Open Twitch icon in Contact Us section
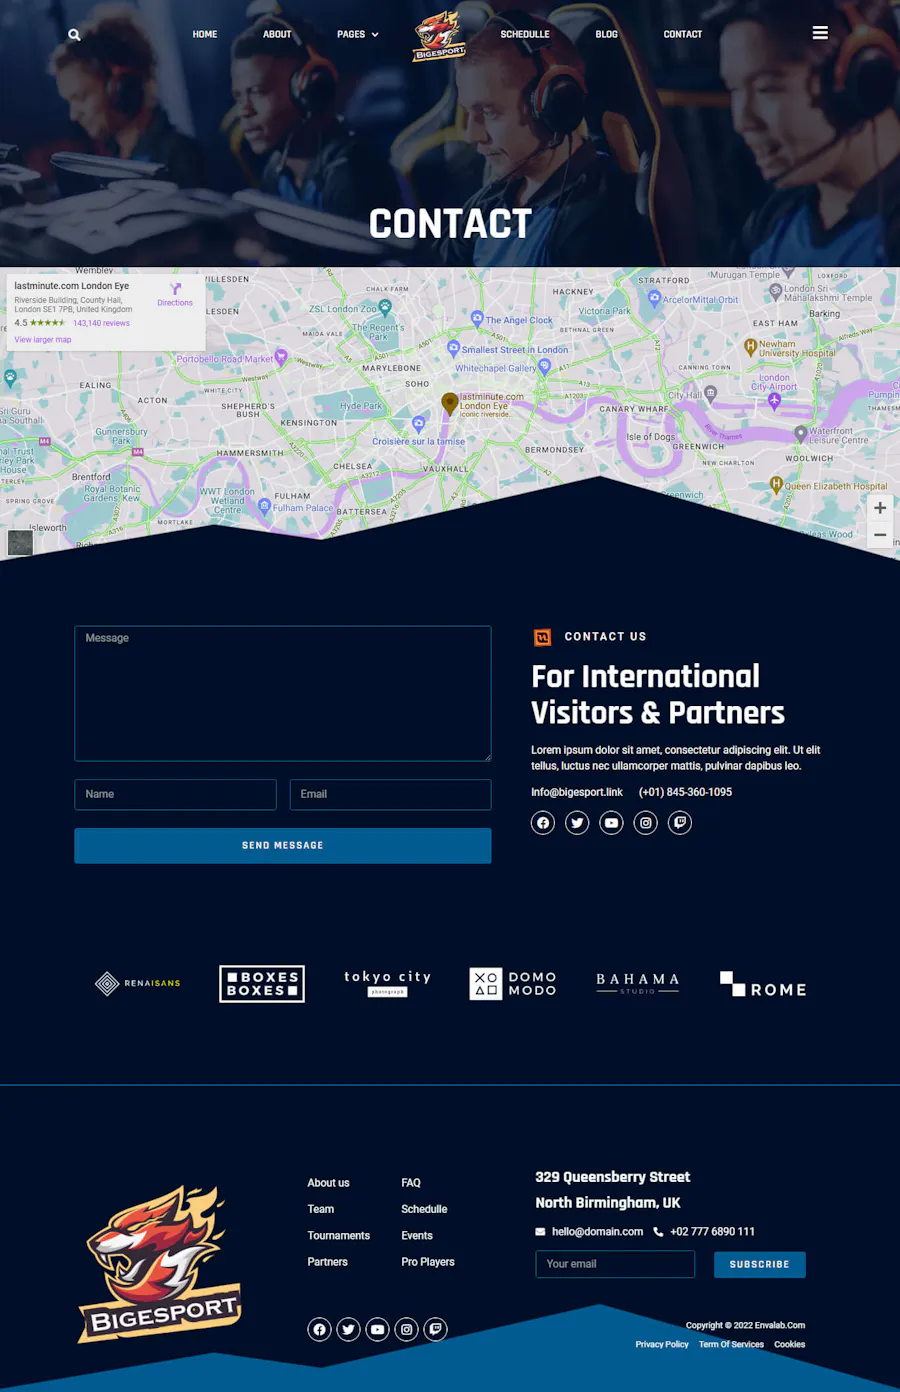900x1392 pixels. pyautogui.click(x=680, y=823)
